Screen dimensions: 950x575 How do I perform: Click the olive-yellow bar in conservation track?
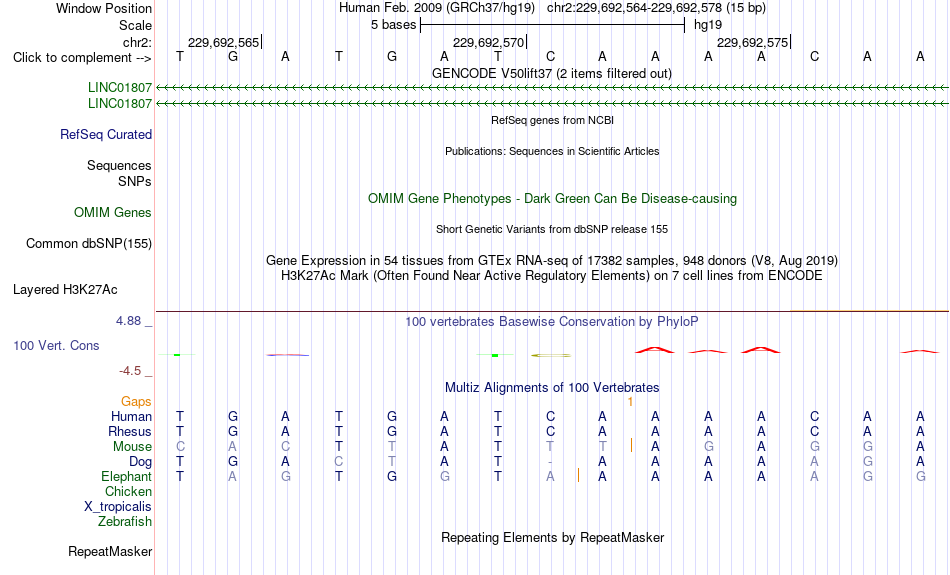pos(551,355)
